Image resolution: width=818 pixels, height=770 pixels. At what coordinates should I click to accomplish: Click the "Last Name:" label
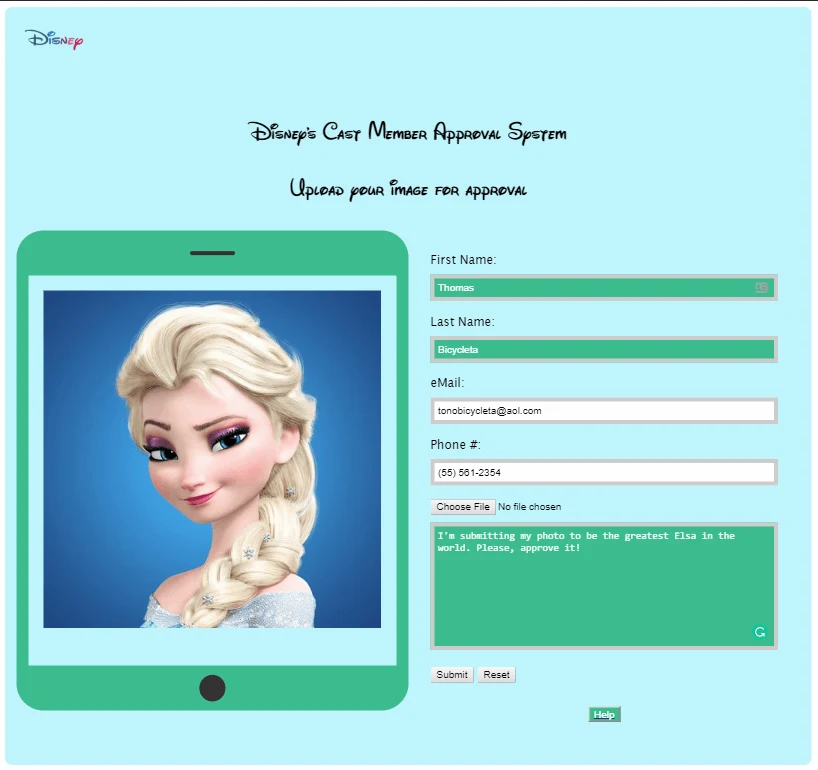point(462,322)
